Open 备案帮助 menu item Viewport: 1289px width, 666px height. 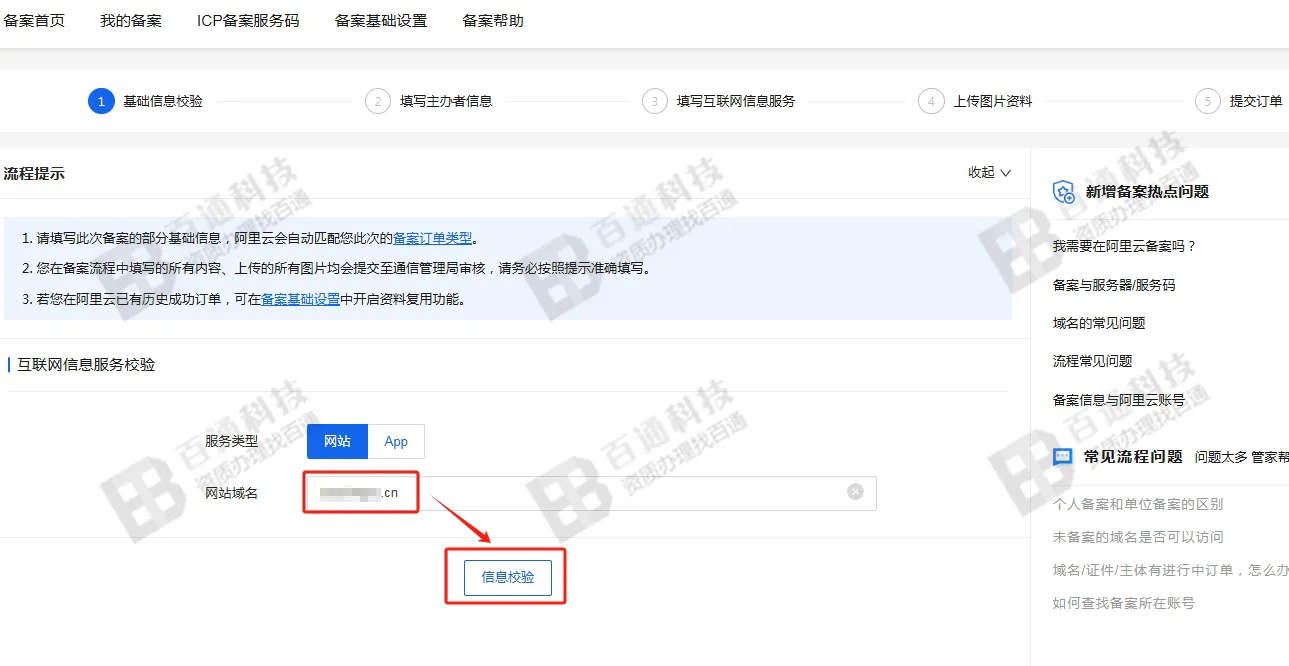(x=493, y=21)
